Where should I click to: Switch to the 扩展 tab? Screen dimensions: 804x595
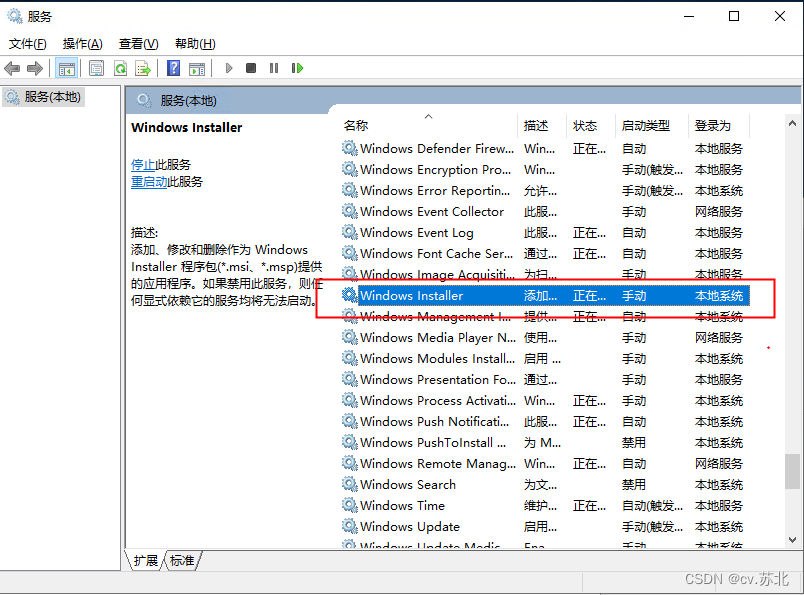tap(146, 561)
